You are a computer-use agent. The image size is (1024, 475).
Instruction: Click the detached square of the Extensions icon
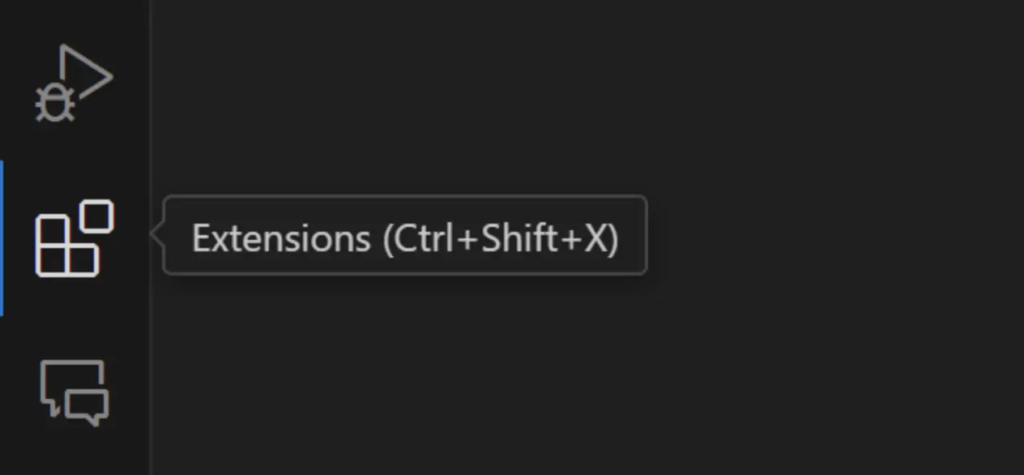(97, 216)
